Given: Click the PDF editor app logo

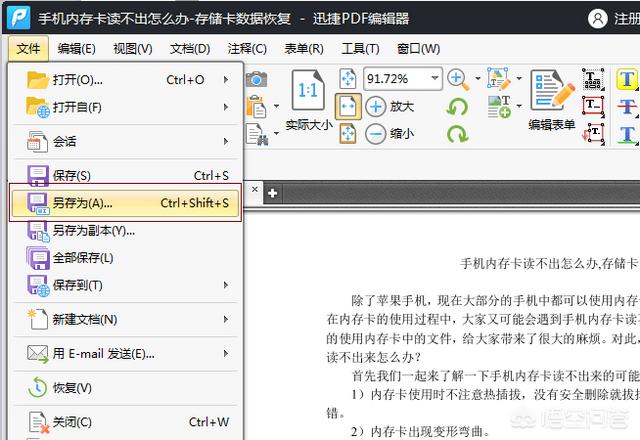Looking at the screenshot, I should (x=19, y=18).
